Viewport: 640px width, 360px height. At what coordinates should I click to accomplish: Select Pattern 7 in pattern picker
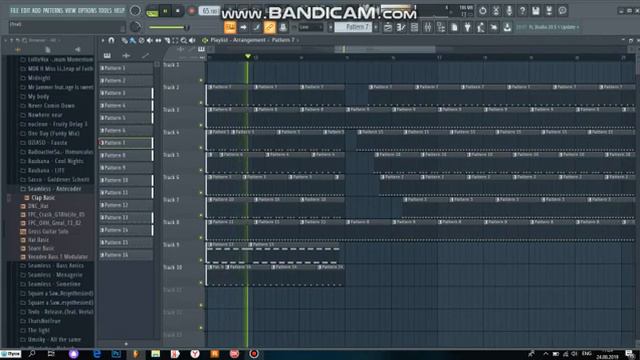coord(126,143)
